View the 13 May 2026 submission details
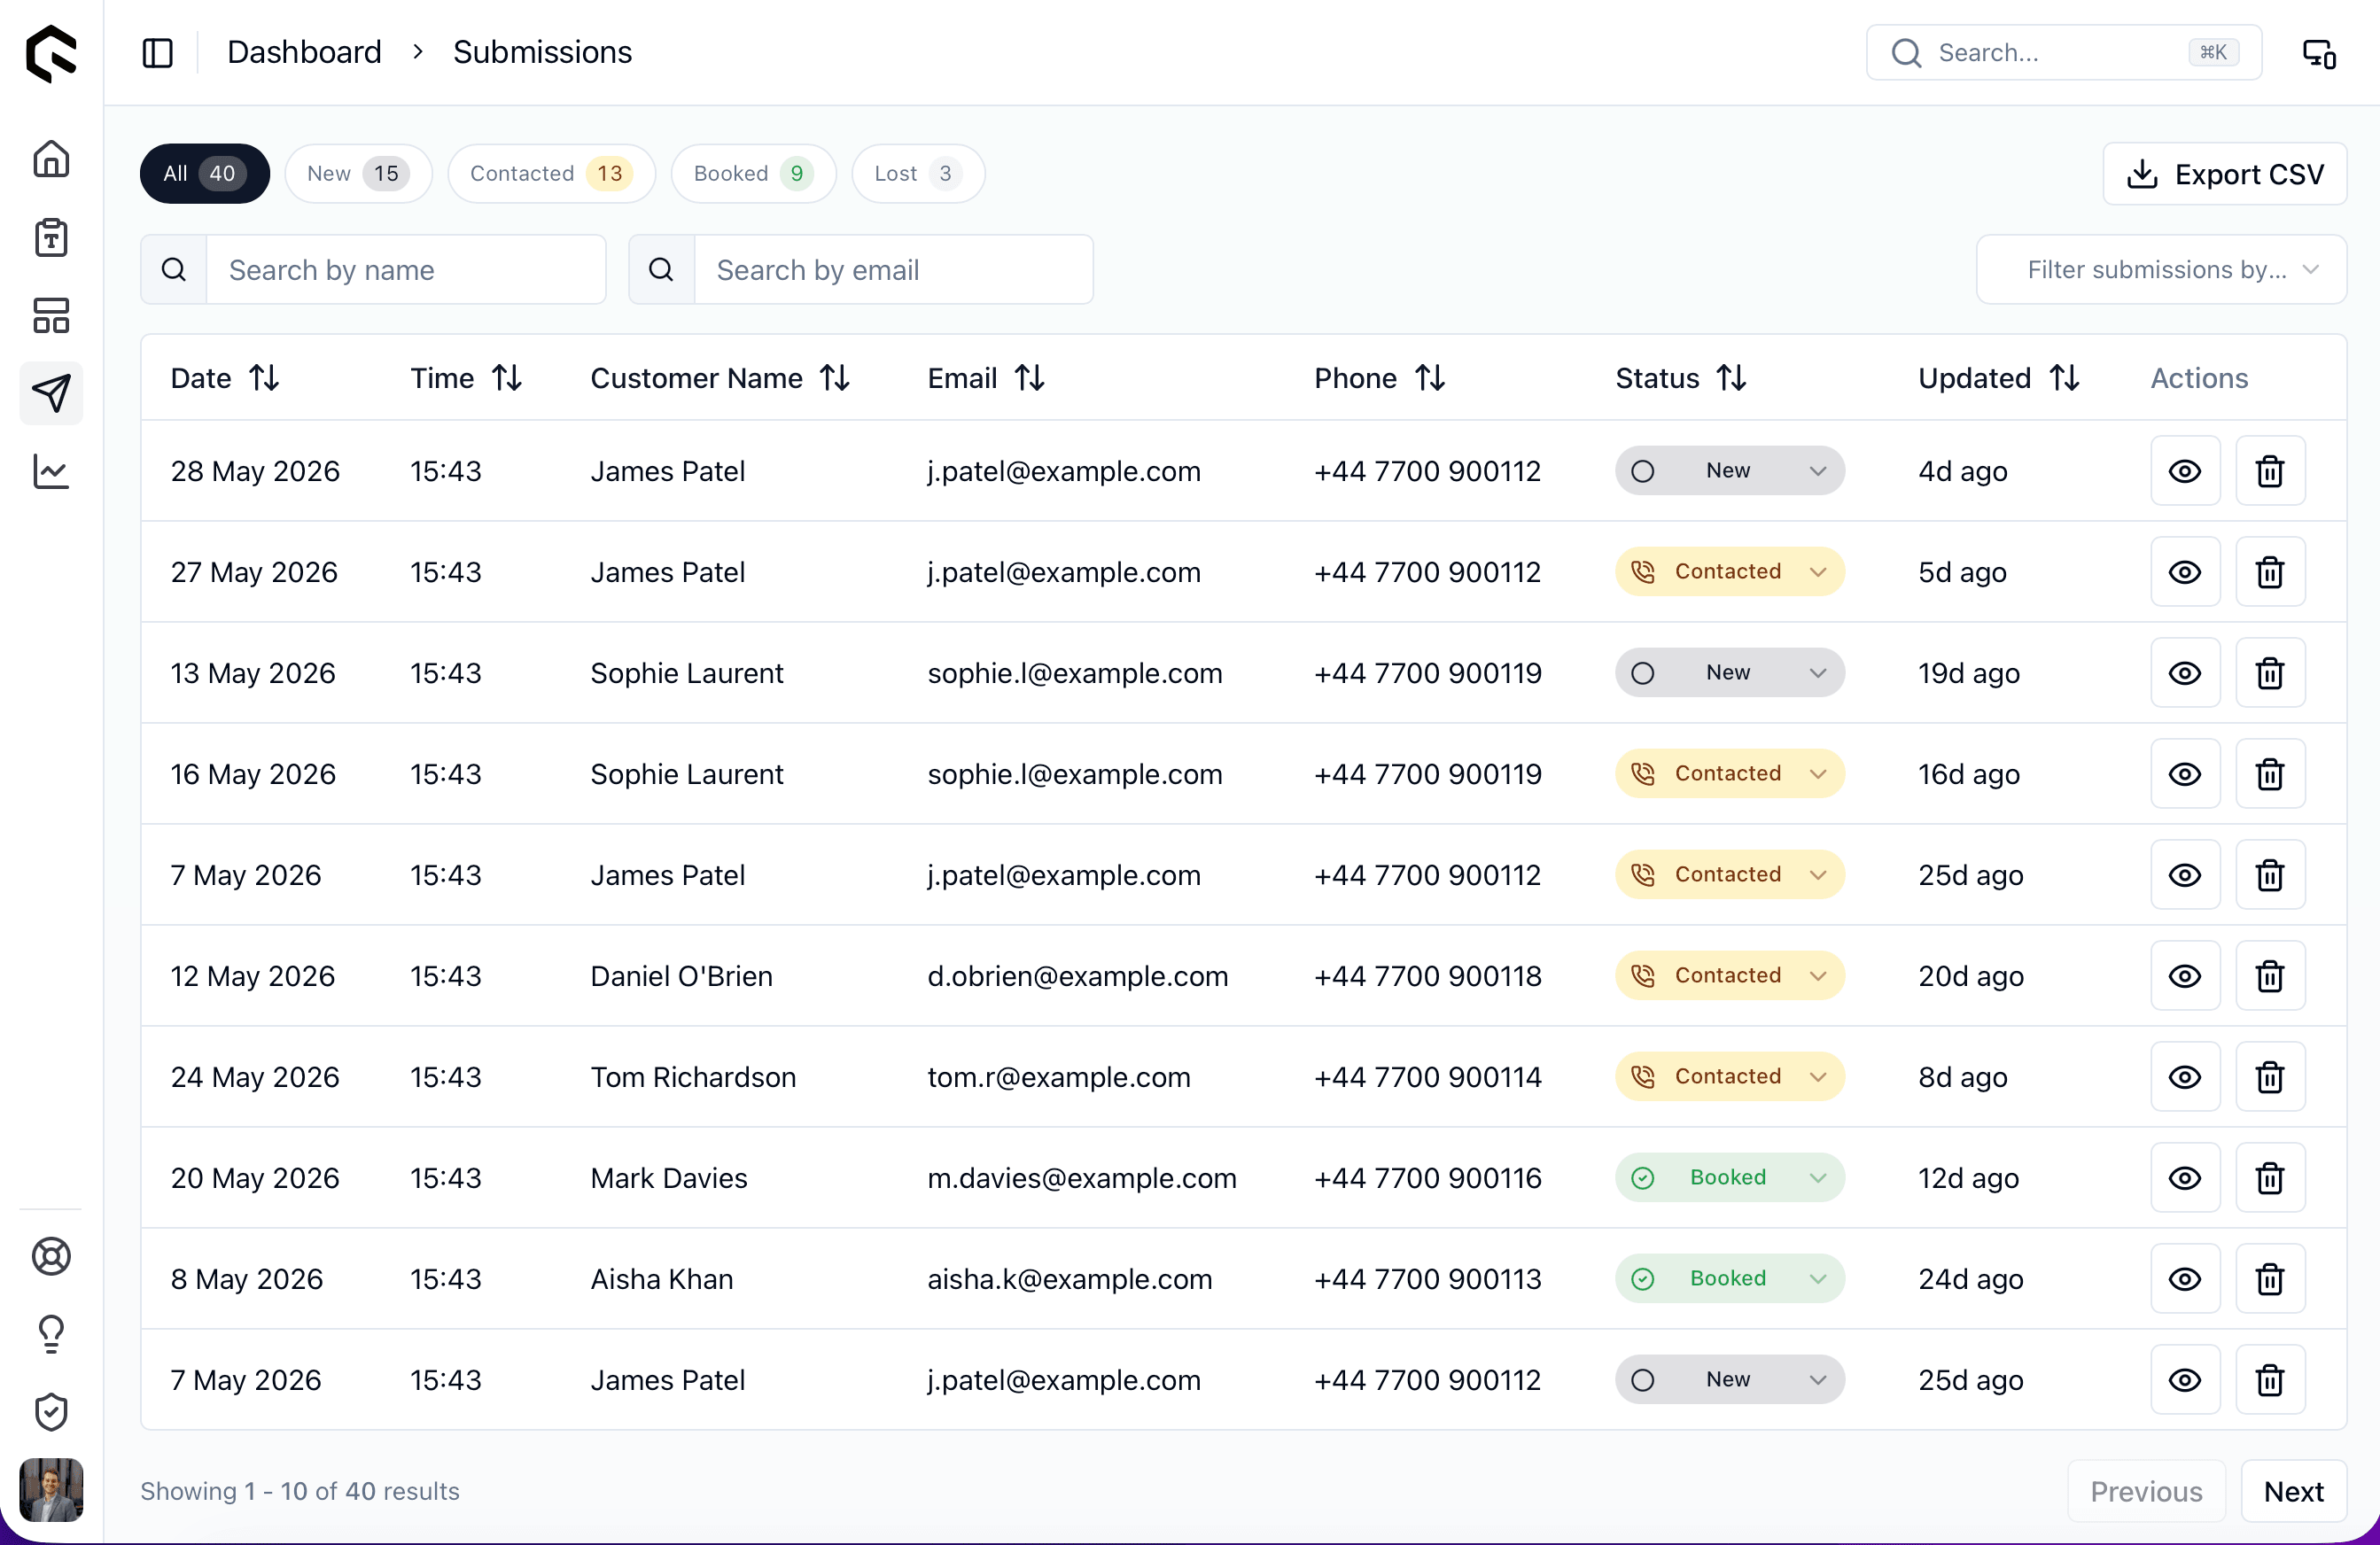The height and width of the screenshot is (1545, 2380). point(2185,673)
